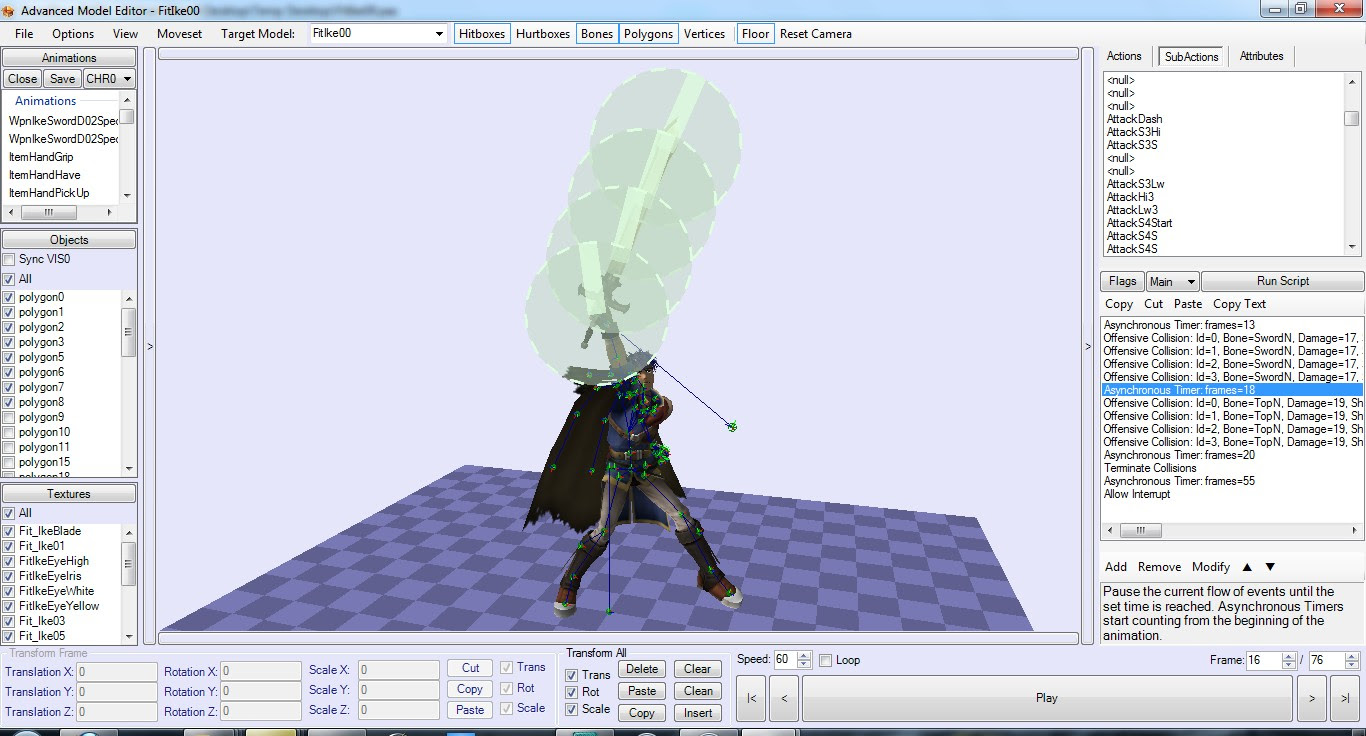The image size is (1366, 736).
Task: Save the animations
Action: coord(62,79)
